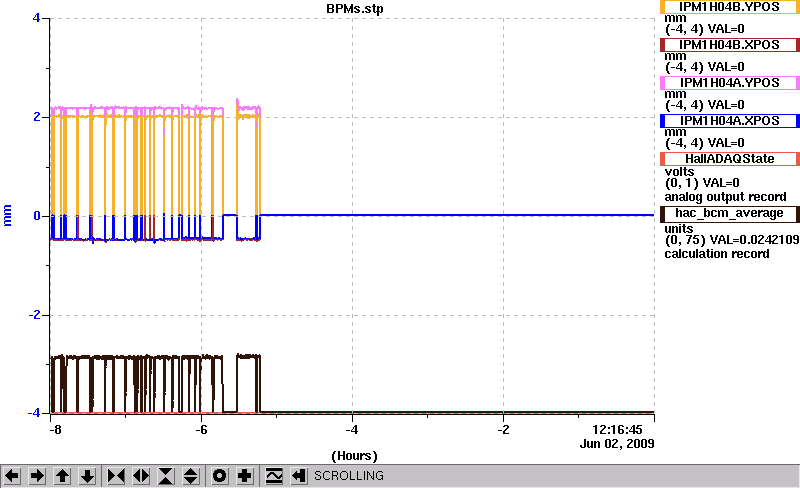Click the pan down arrow icon

click(87, 476)
